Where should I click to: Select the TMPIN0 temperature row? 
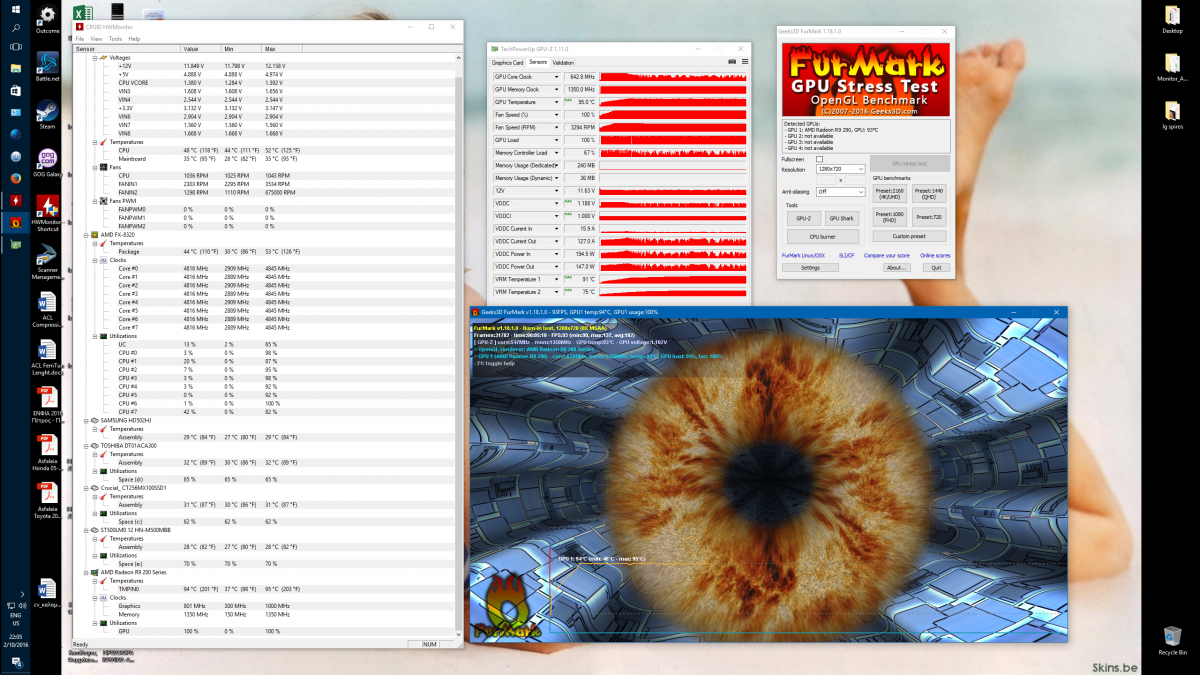click(264, 589)
